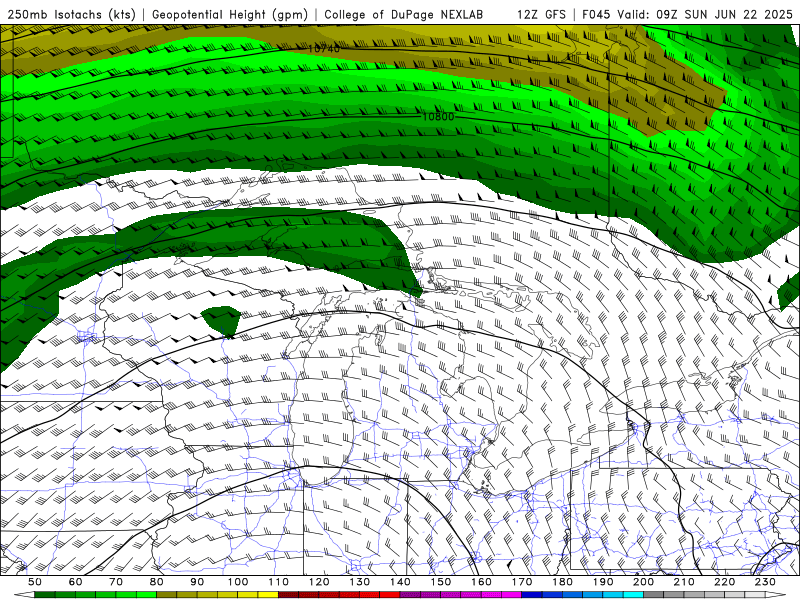800x600 pixels.
Task: Pick the dark blue swatch starting at 170
Action: point(532,595)
